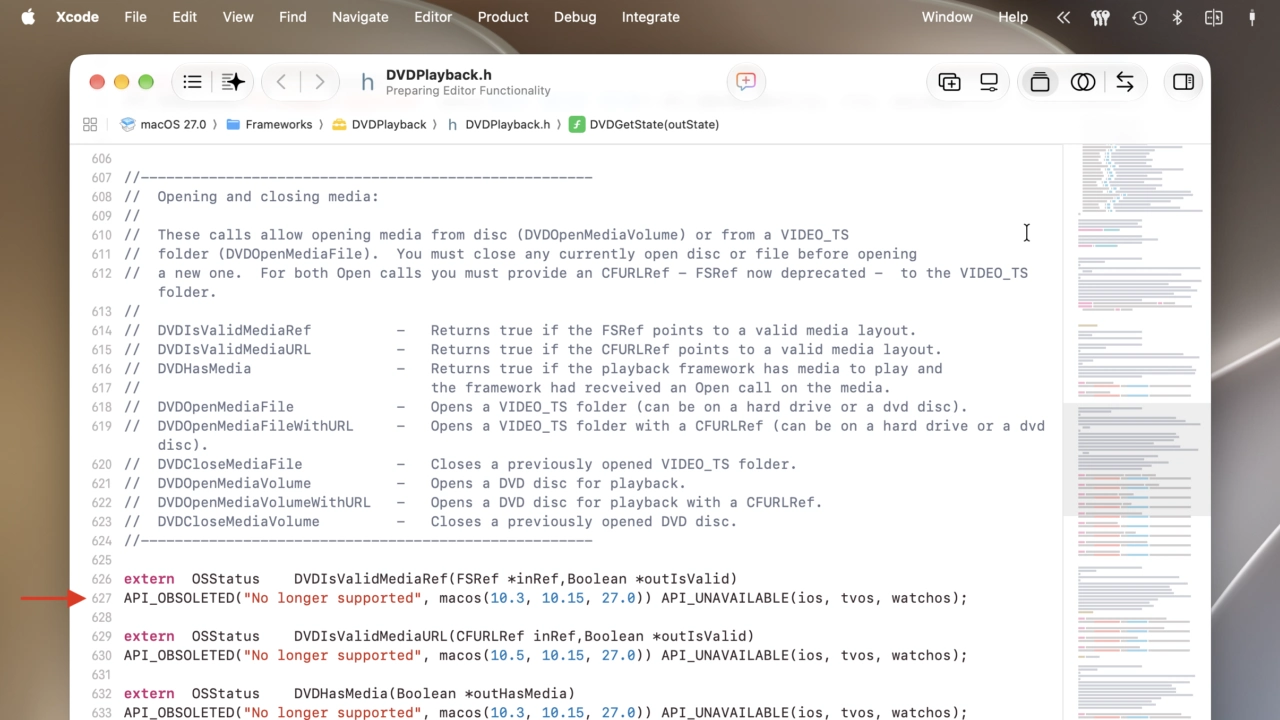Image resolution: width=1280 pixels, height=720 pixels.
Task: Open the Integrate menu
Action: (650, 17)
